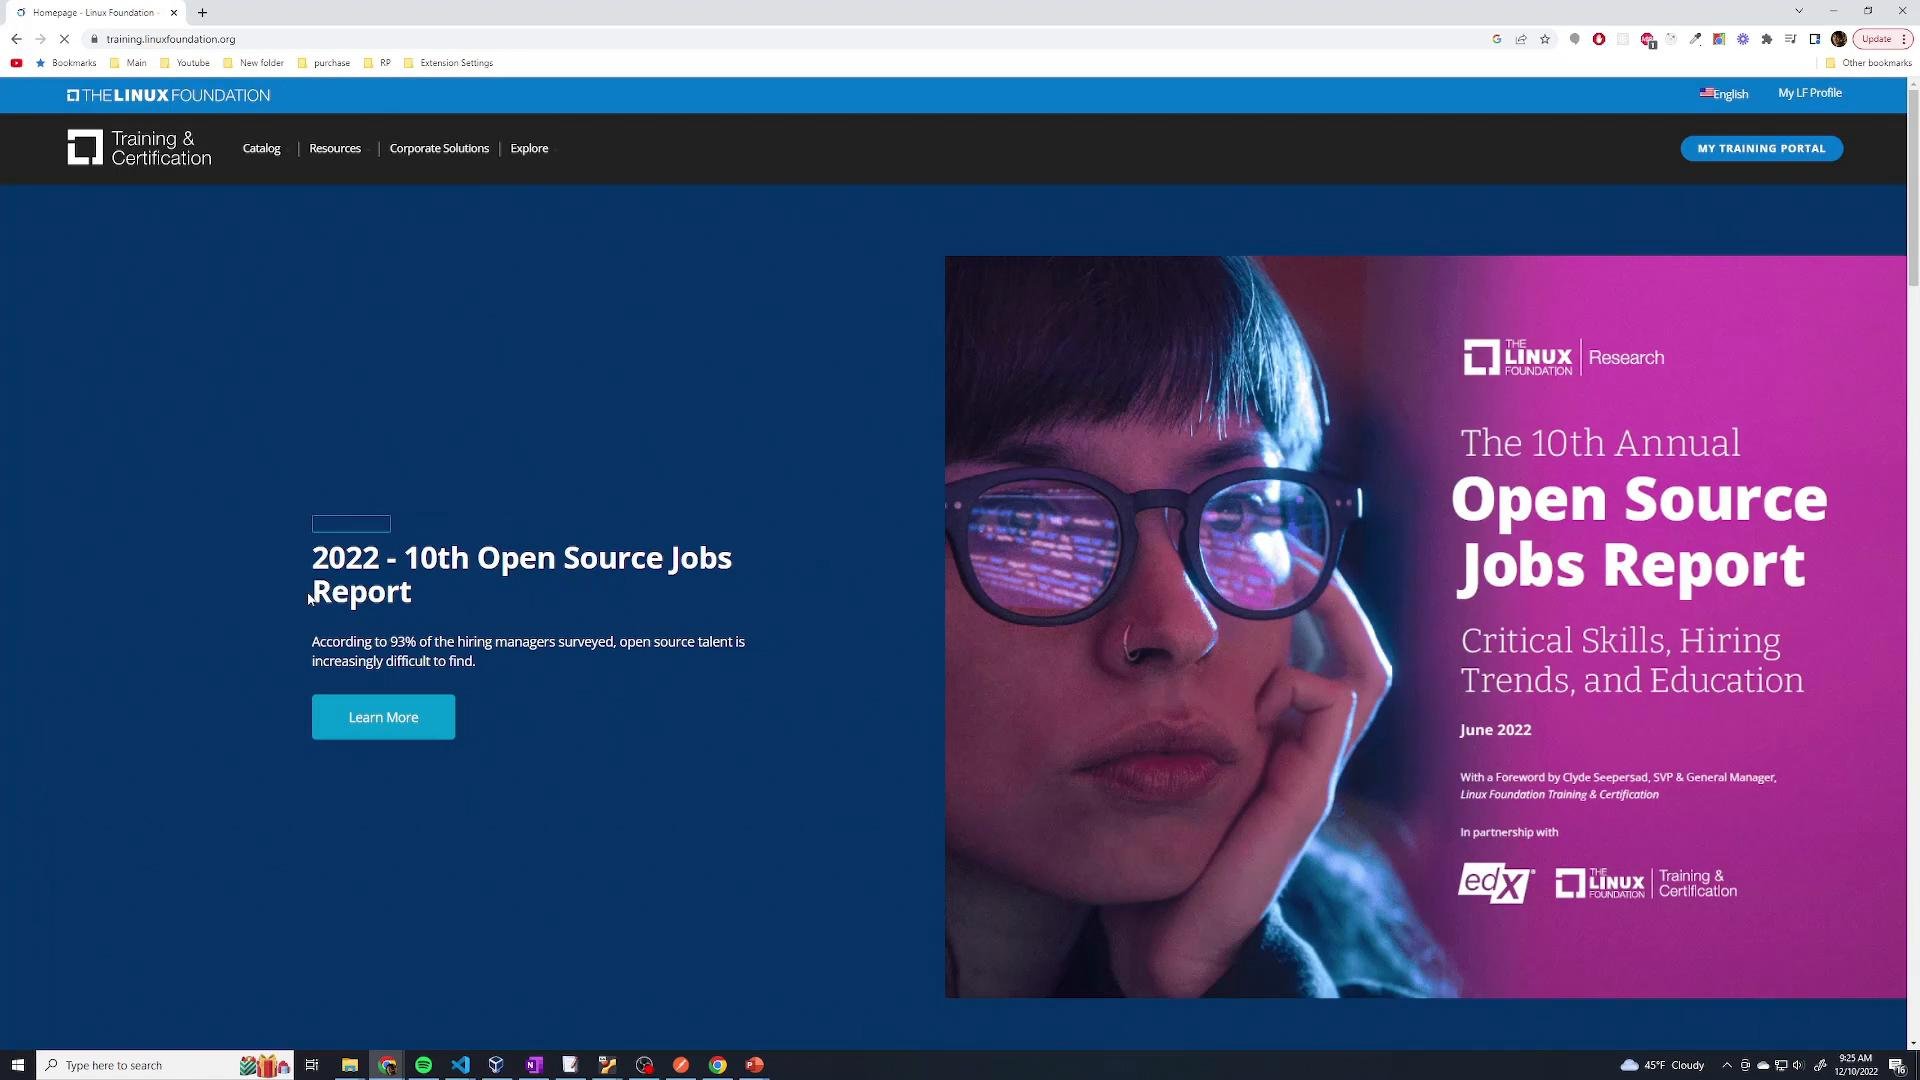1920x1080 pixels.
Task: Open Spotify from the taskbar
Action: (423, 1065)
